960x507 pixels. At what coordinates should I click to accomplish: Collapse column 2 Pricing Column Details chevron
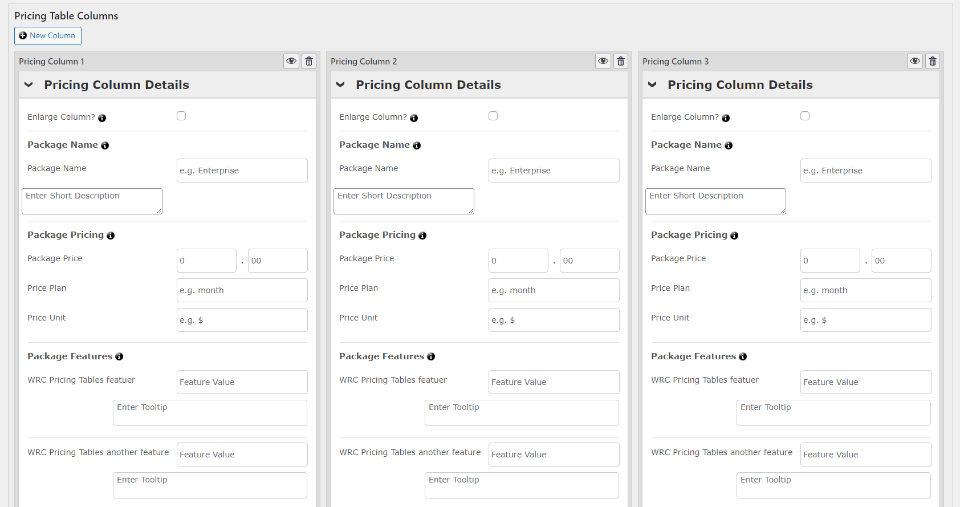pos(341,85)
